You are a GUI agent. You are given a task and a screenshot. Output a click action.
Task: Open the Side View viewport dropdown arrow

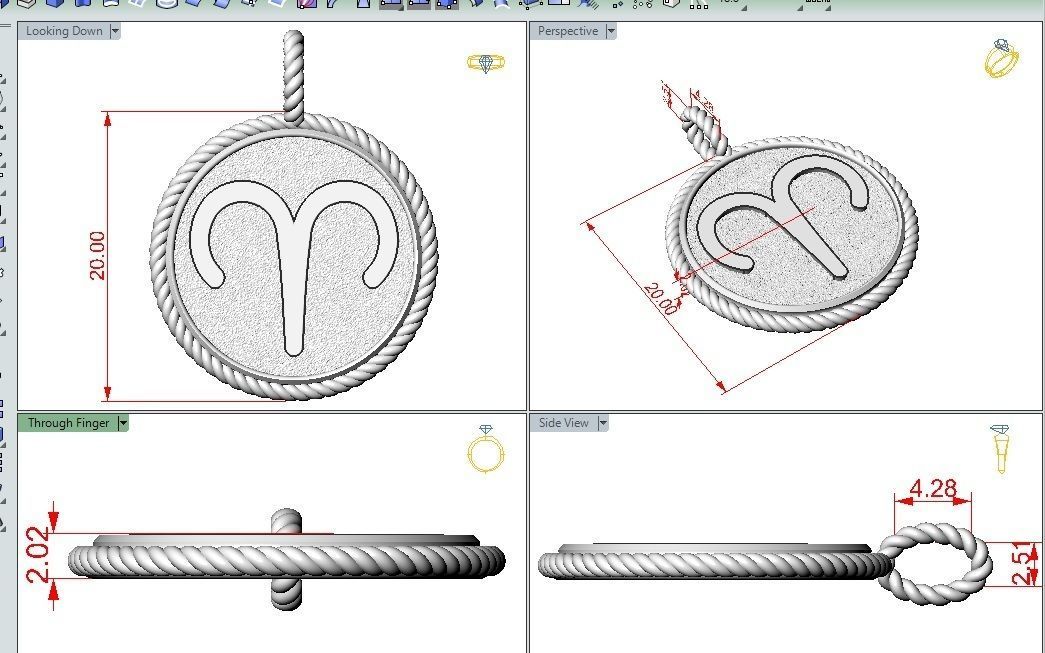coord(602,422)
